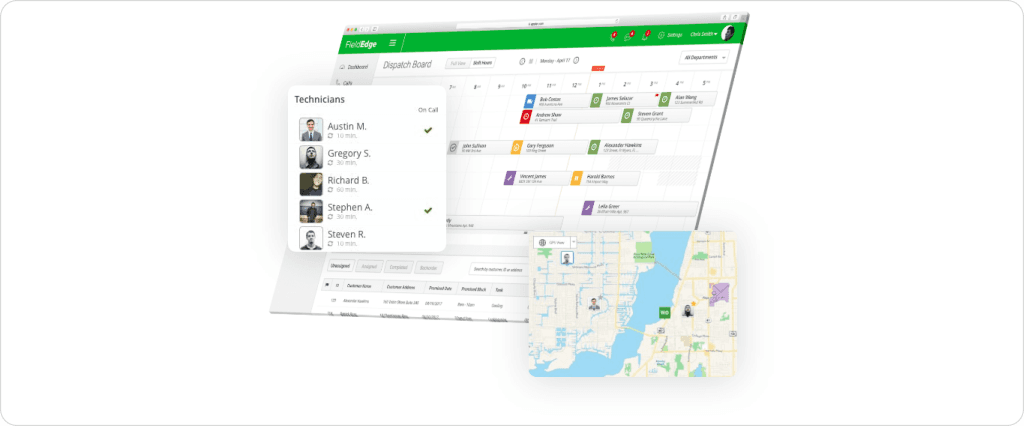Select the bearded technician pin near WO marker
The width and height of the screenshot is (1024, 426).
(688, 311)
